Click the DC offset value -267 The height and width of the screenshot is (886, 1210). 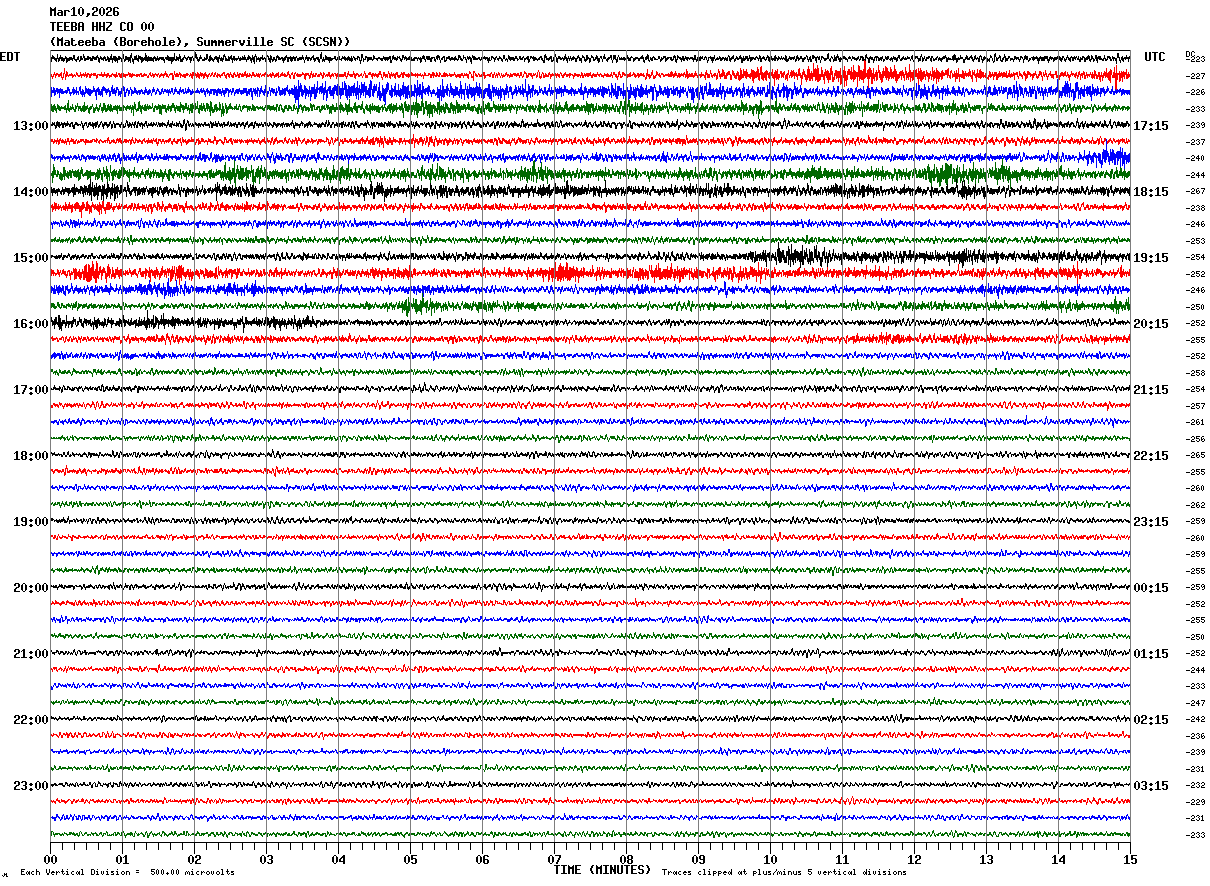tap(1195, 192)
